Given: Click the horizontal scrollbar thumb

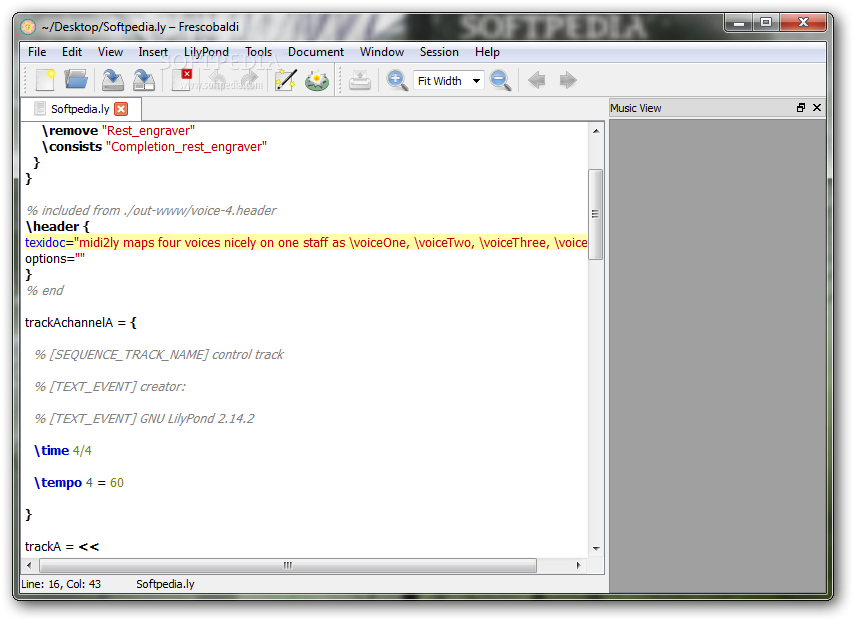Looking at the screenshot, I should click(288, 565).
